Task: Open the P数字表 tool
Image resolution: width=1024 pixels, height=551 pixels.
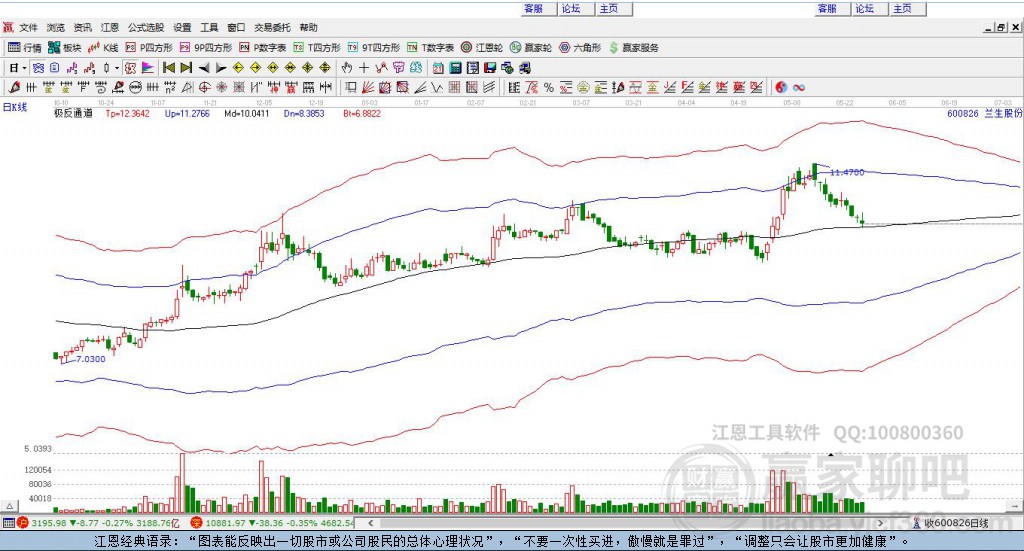Action: click(x=263, y=48)
